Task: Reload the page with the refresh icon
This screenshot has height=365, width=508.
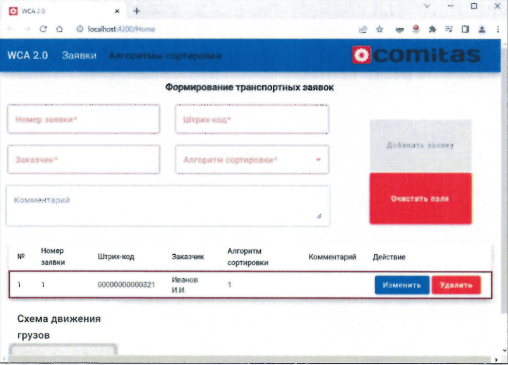Action: [x=43, y=29]
